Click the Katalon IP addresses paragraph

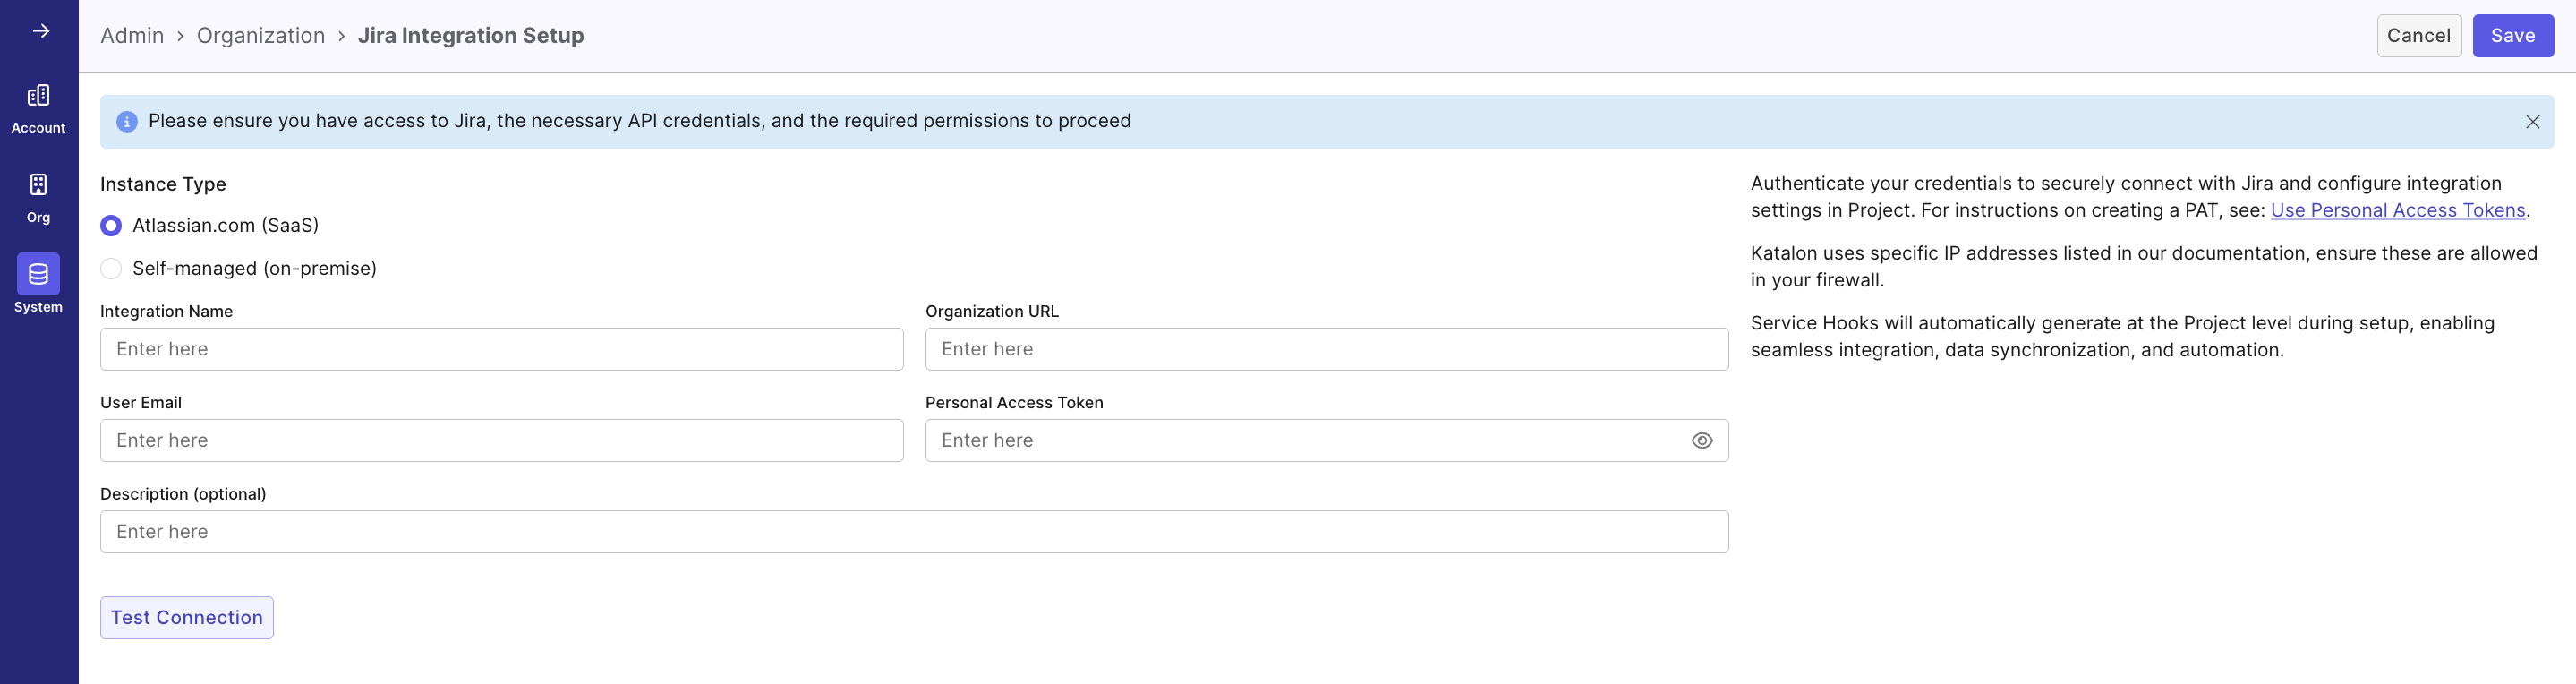(2143, 267)
